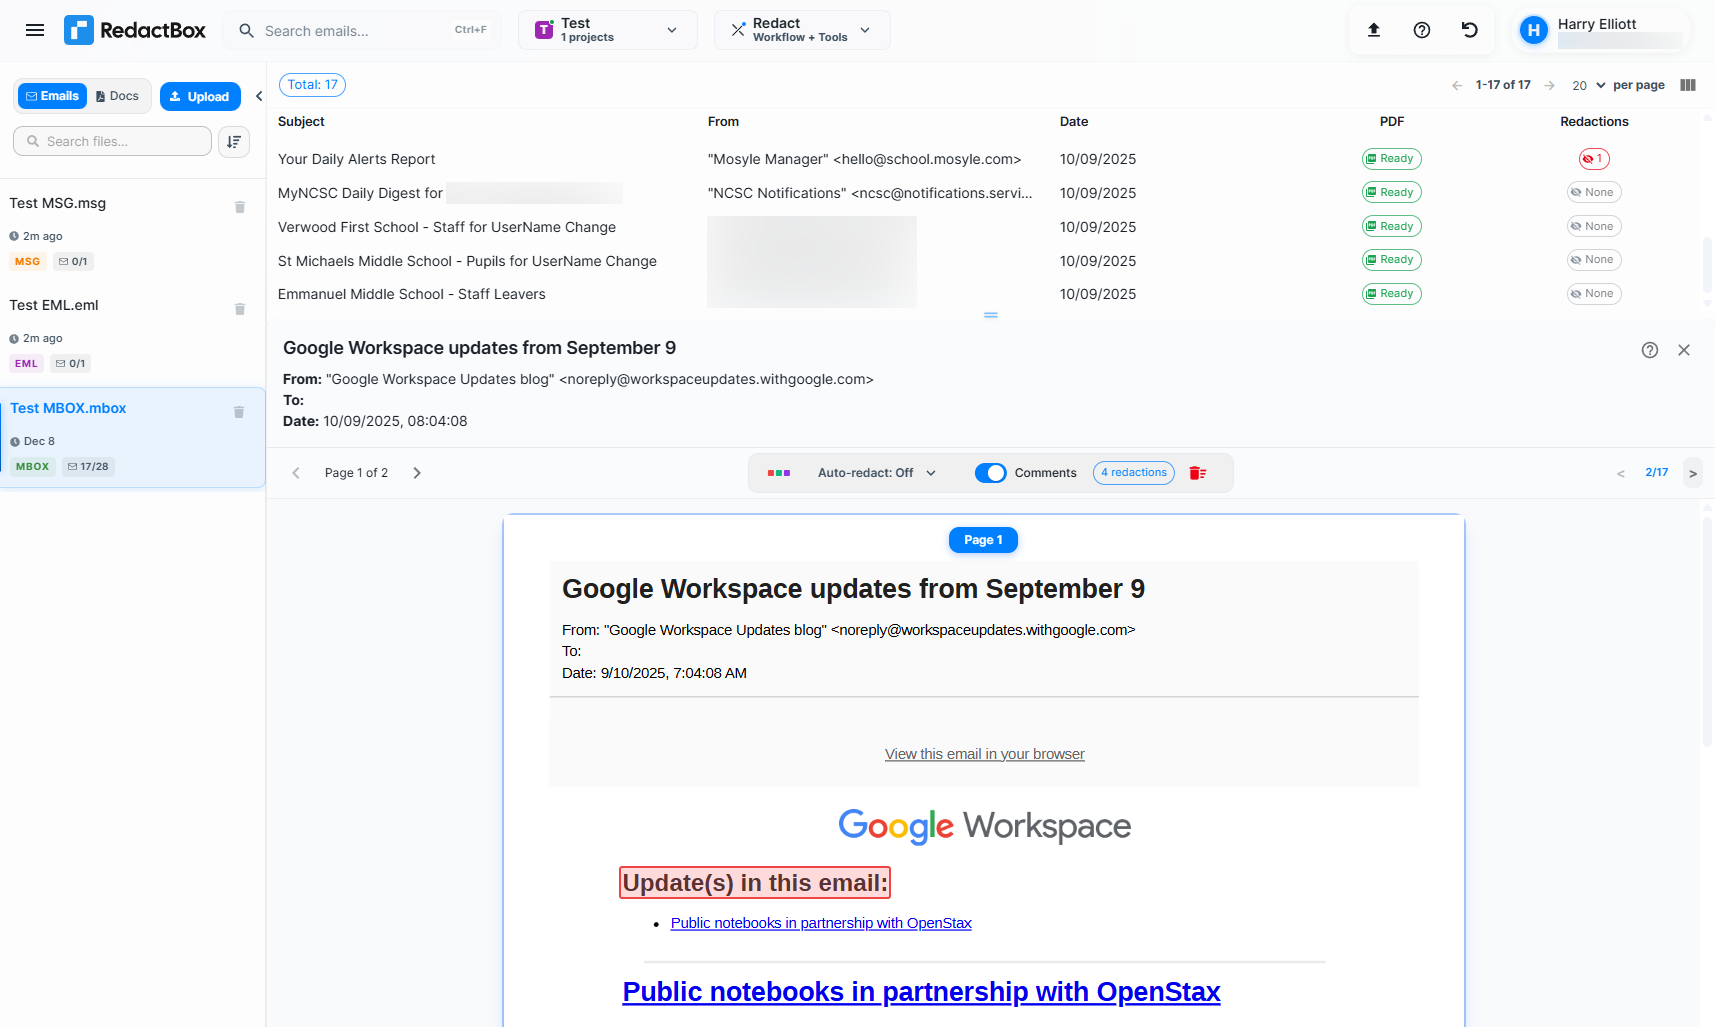The height and width of the screenshot is (1027, 1715).
Task: Collapse the file sidebar with the chevron
Action: click(x=259, y=96)
